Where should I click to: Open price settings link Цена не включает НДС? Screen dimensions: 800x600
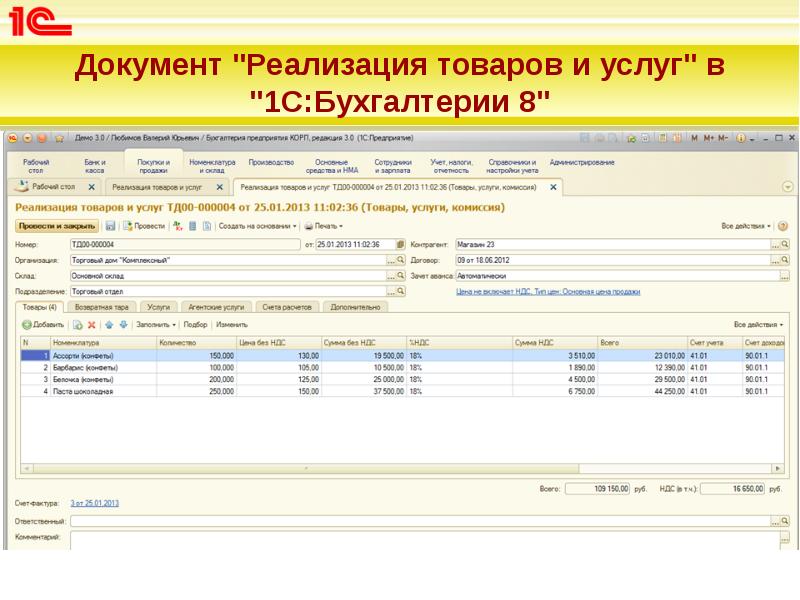548,291
